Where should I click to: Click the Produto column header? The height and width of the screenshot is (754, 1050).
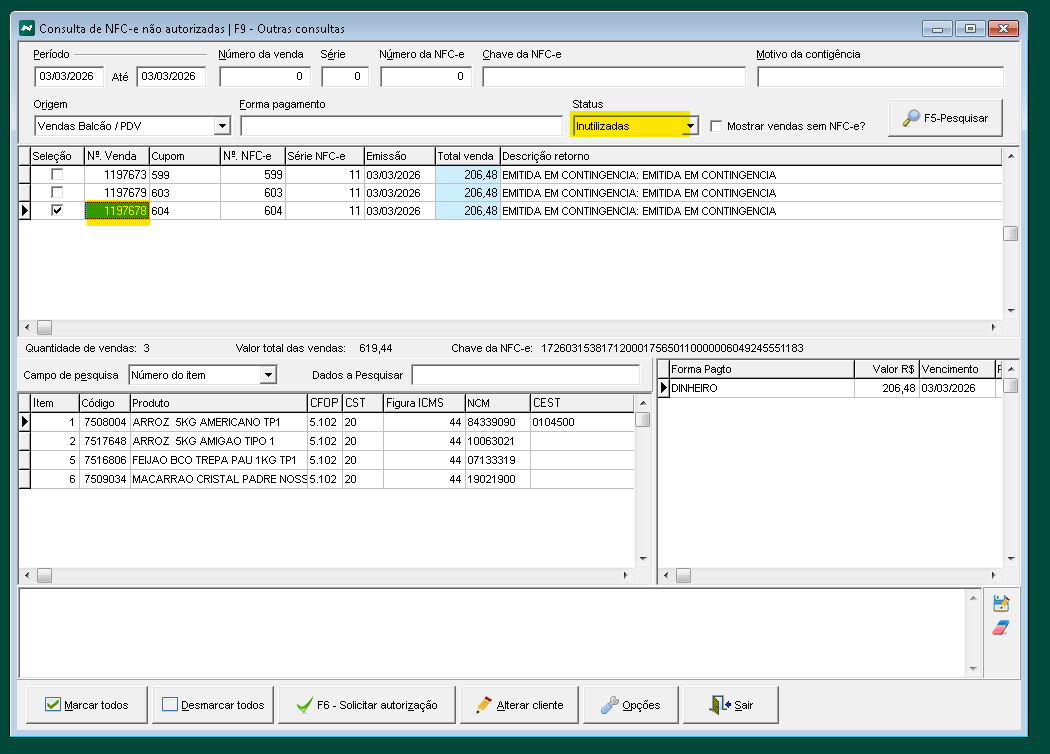[218, 402]
